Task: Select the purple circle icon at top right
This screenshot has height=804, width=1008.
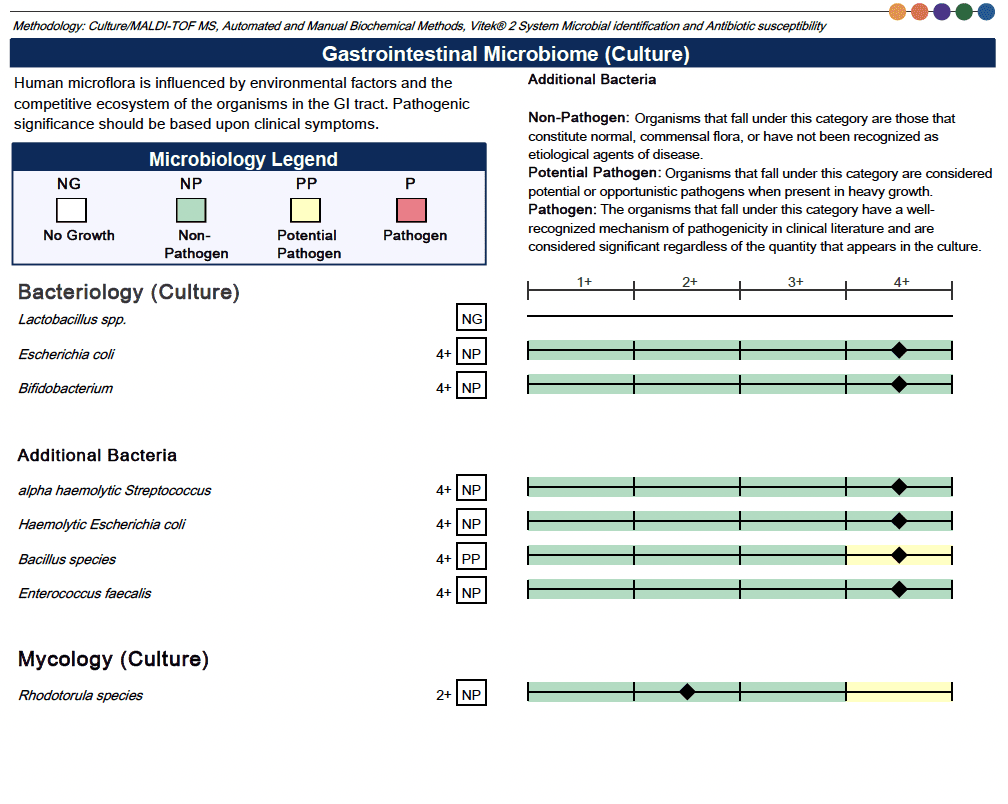Action: click(x=941, y=11)
